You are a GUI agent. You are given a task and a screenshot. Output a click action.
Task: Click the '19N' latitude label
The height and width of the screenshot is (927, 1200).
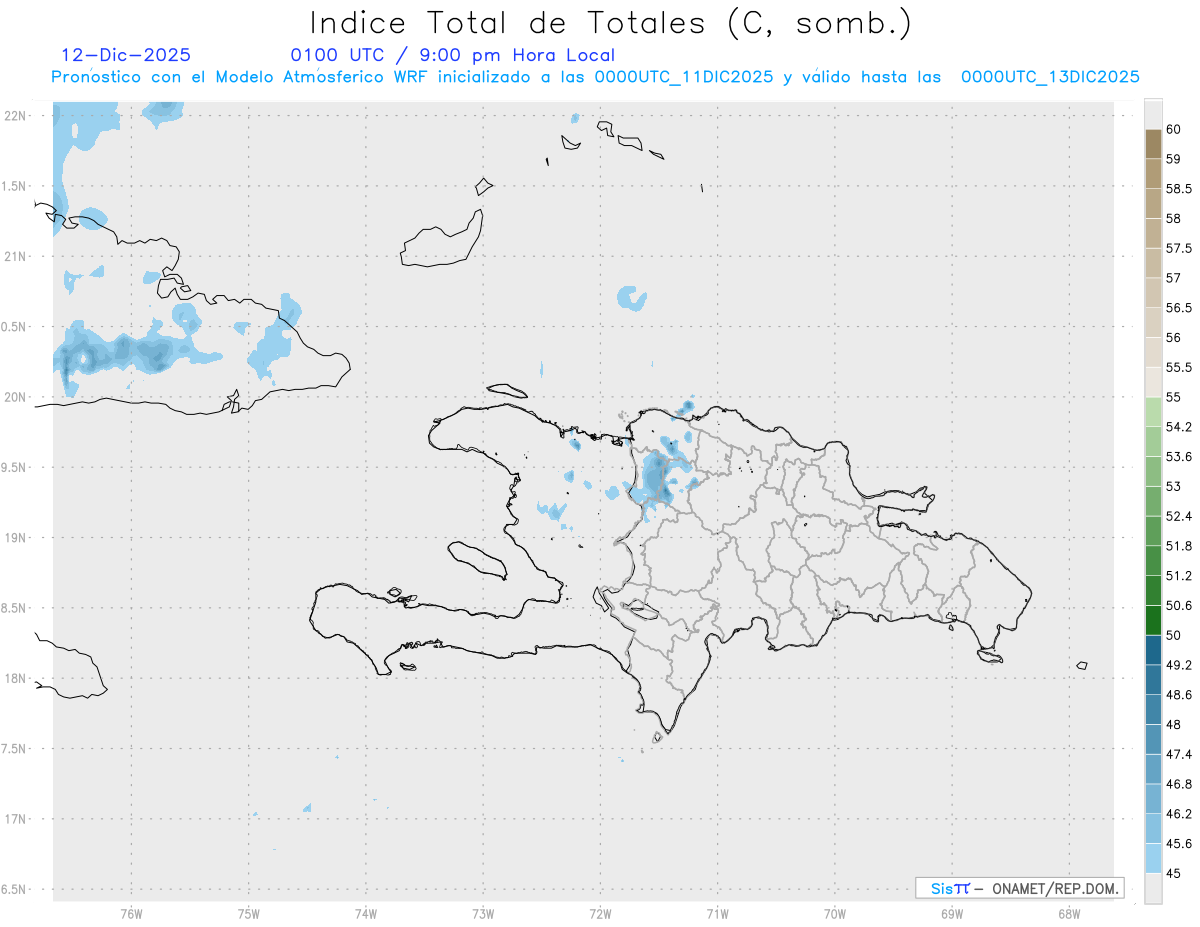coord(14,538)
